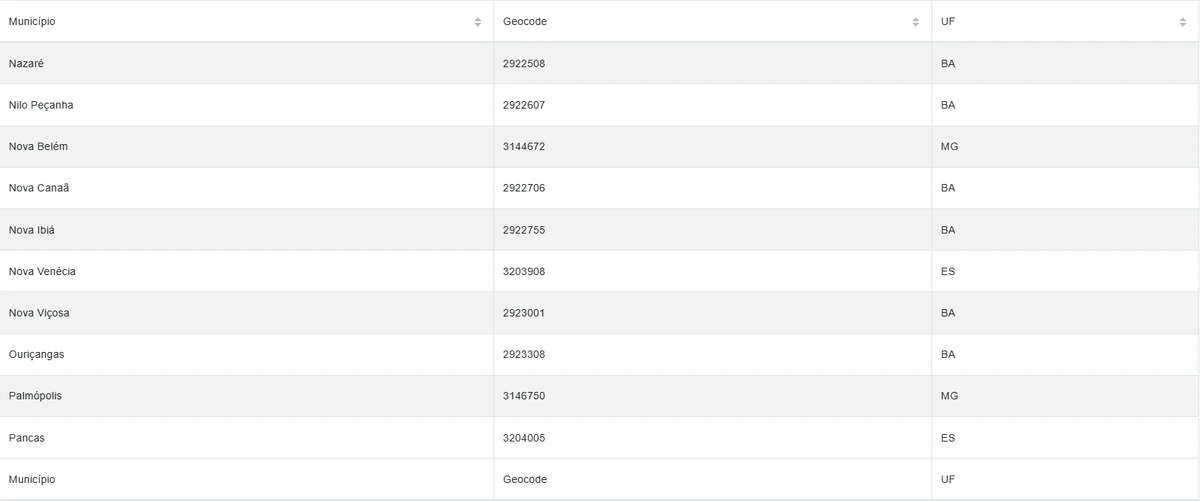The width and height of the screenshot is (1200, 502).
Task: Select the Pancas municipality cell
Action: [x=27, y=438]
